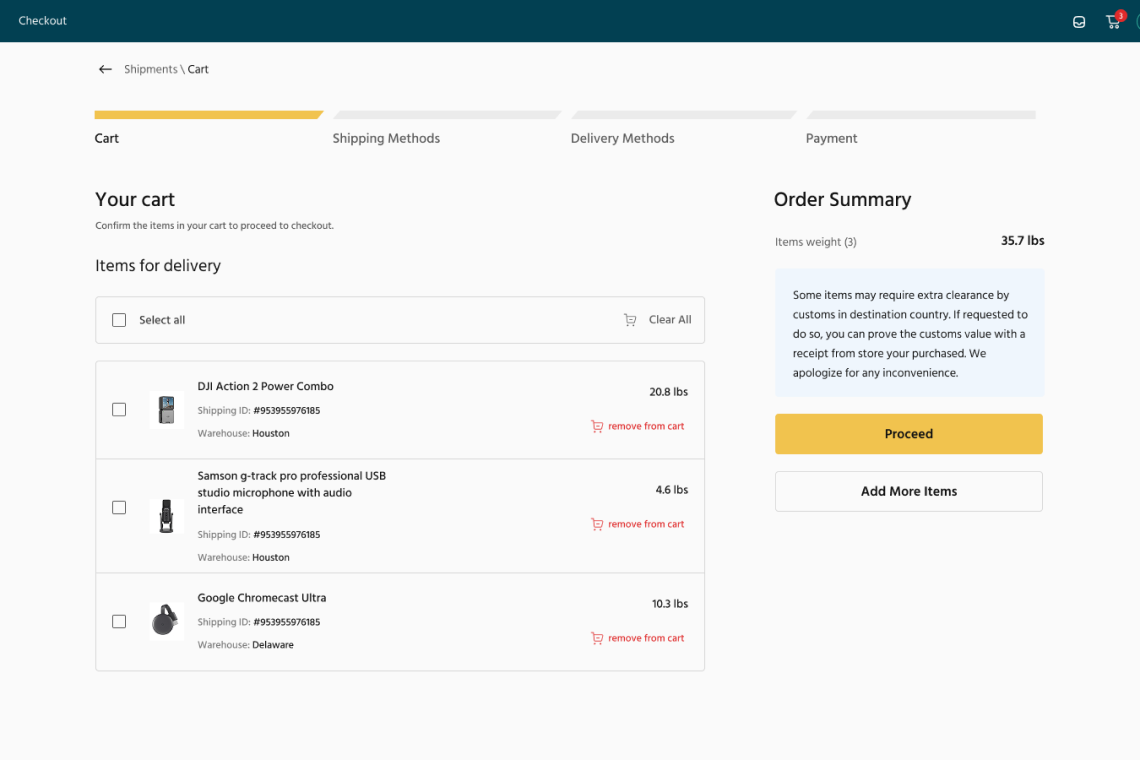This screenshot has width=1140, height=760.
Task: Click the Add More Items button
Action: point(908,492)
